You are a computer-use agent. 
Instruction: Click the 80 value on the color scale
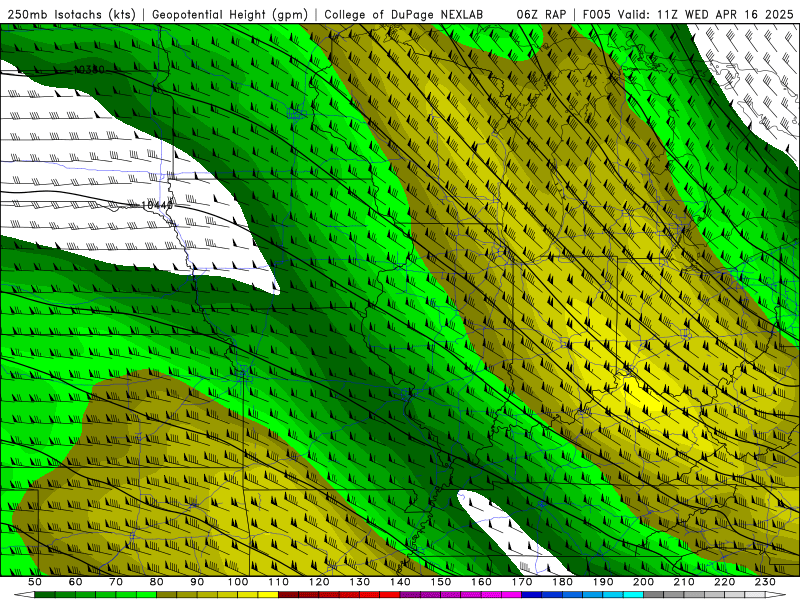tap(157, 582)
